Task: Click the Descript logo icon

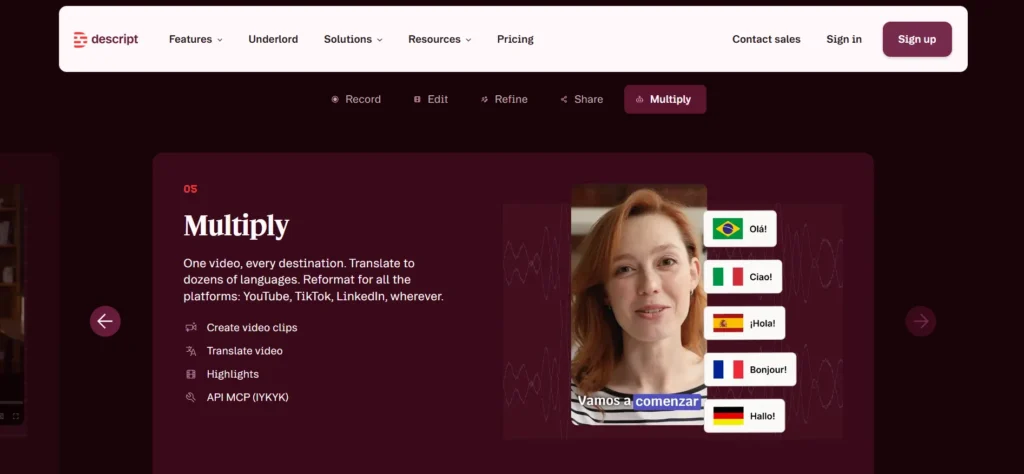Action: [x=80, y=39]
